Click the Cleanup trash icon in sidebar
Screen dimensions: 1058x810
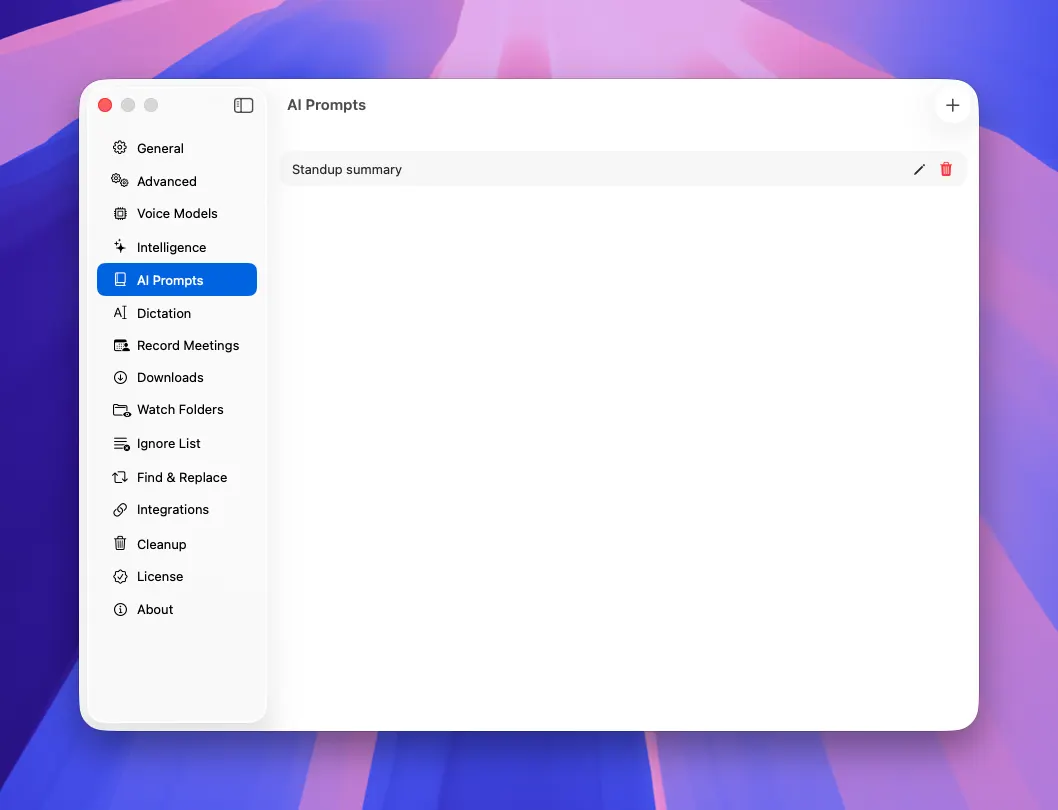coord(120,543)
